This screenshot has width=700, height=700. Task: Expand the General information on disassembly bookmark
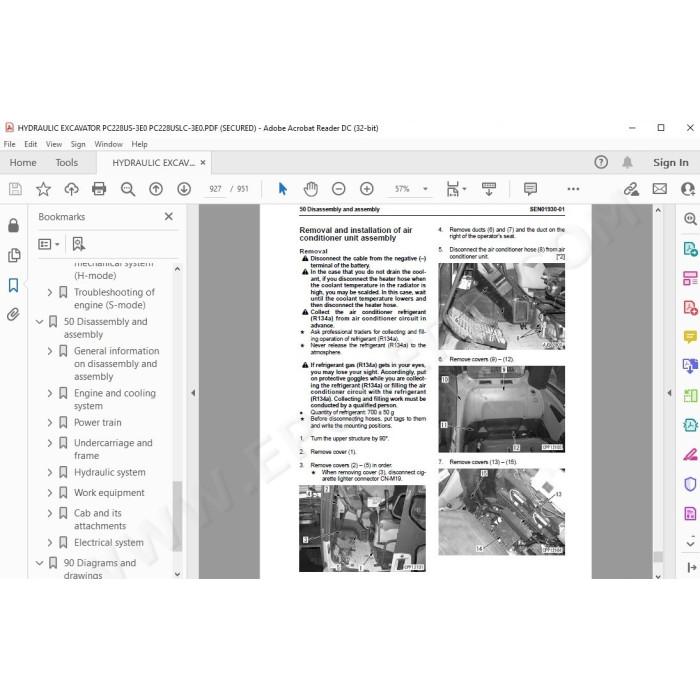[x=50, y=351]
